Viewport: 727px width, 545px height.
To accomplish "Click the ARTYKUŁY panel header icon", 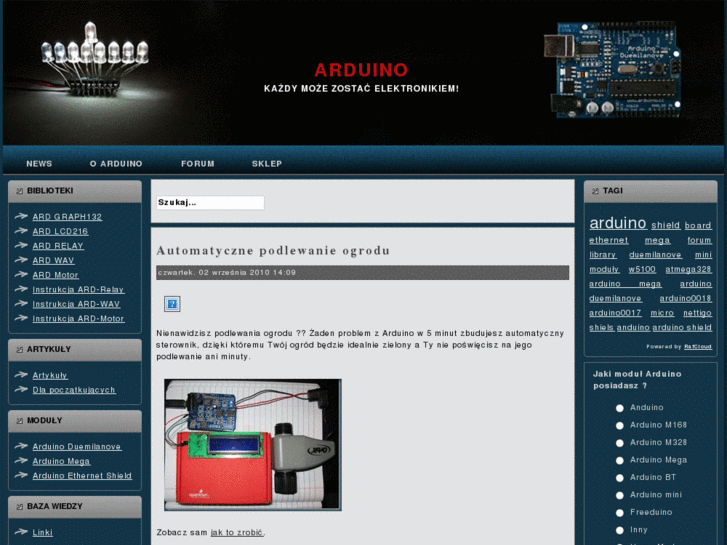I will [x=19, y=350].
